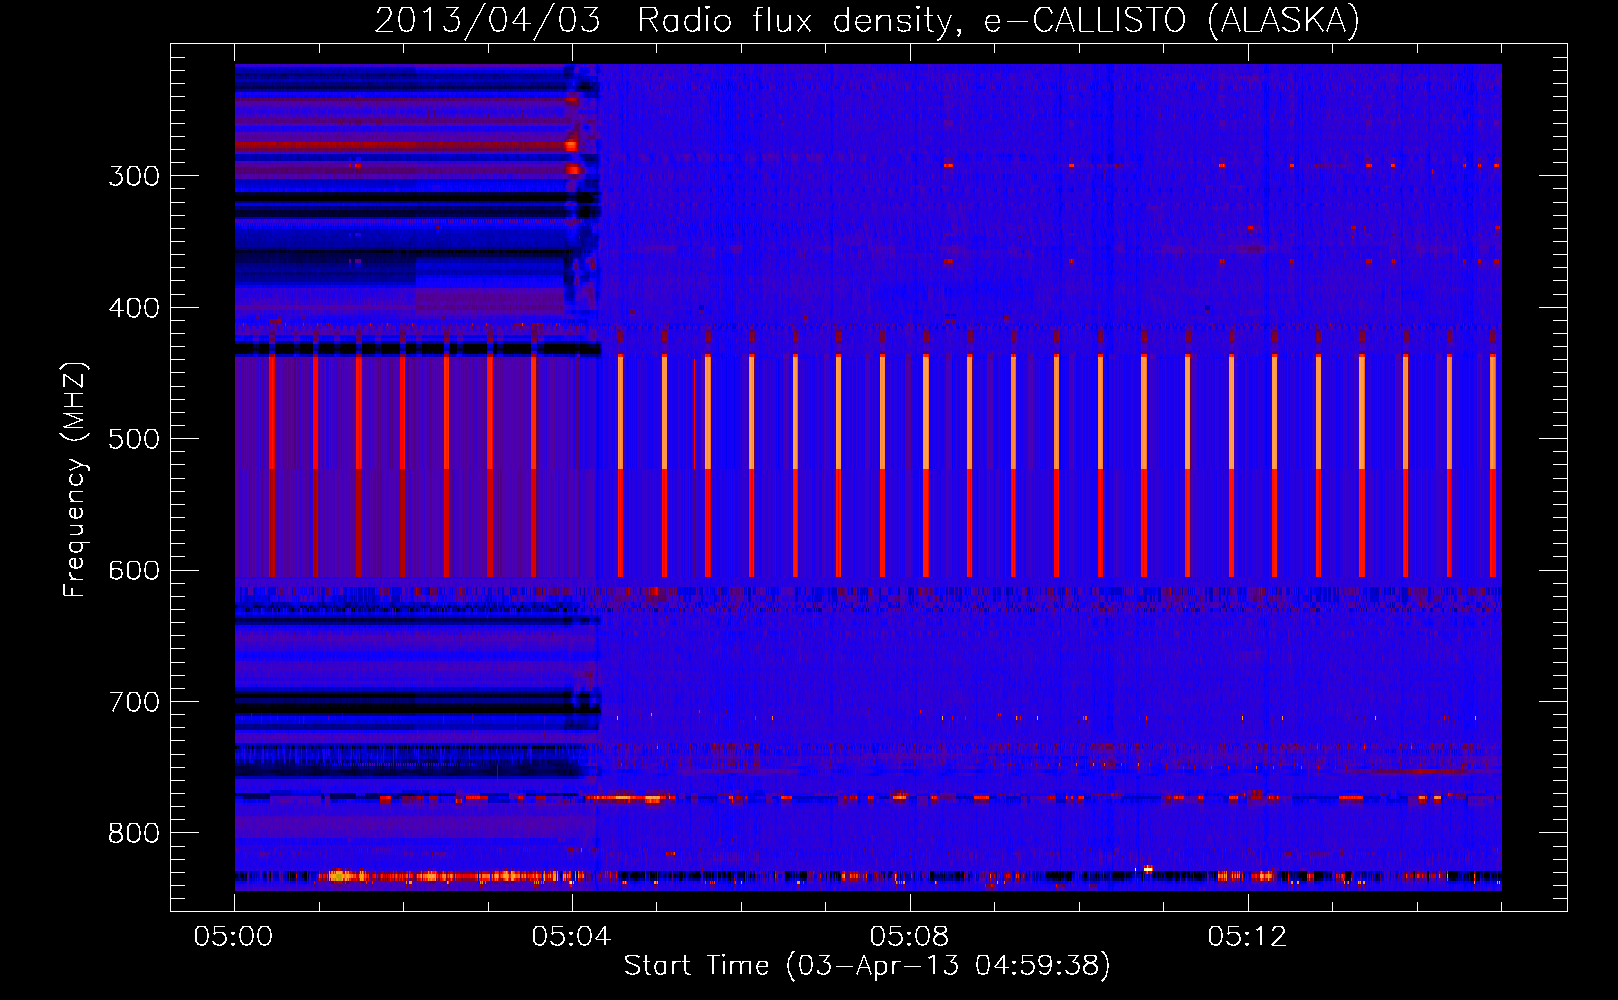Image resolution: width=1618 pixels, height=1000 pixels.
Task: Click the 800 frequency tick label
Action: [134, 834]
